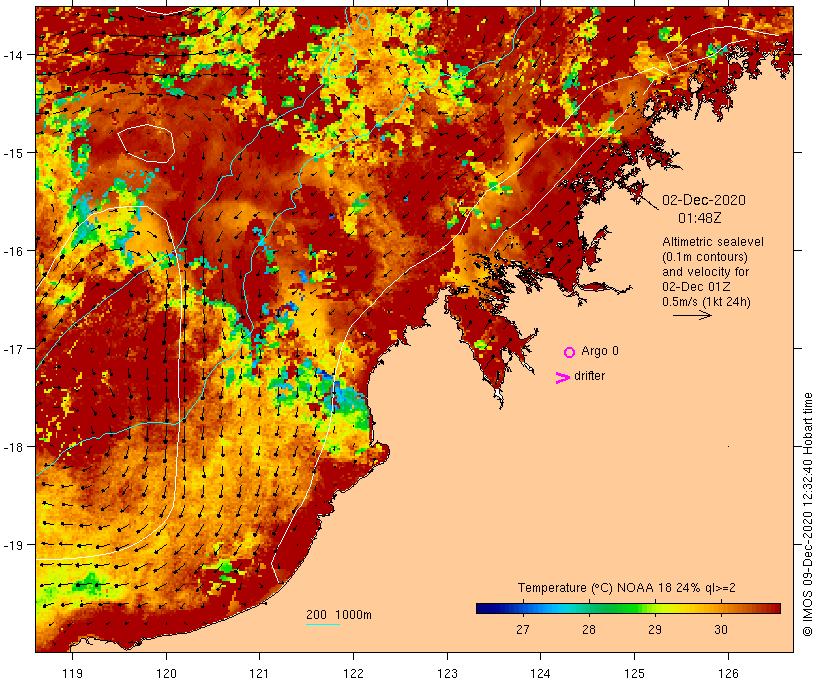Click the '200' isobath depth label
The width and height of the screenshot is (820, 680).
(x=316, y=615)
